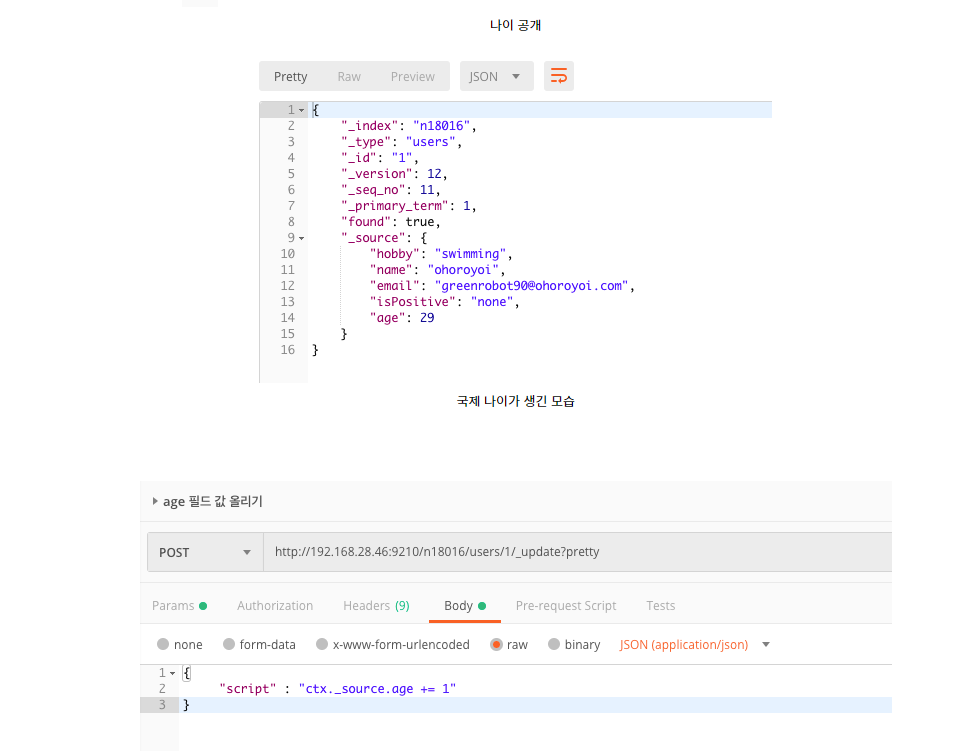Image resolution: width=965 pixels, height=751 pixels.
Task: Open the JSON format dropdown
Action: pos(495,77)
